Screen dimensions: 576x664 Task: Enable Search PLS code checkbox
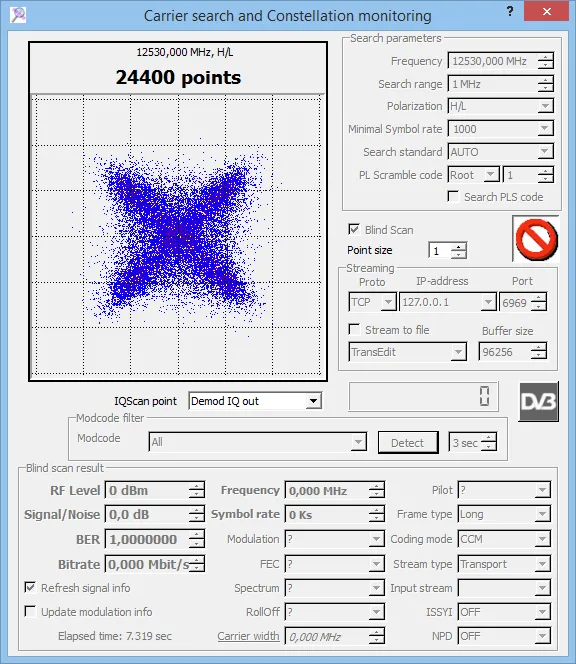pyautogui.click(x=453, y=196)
